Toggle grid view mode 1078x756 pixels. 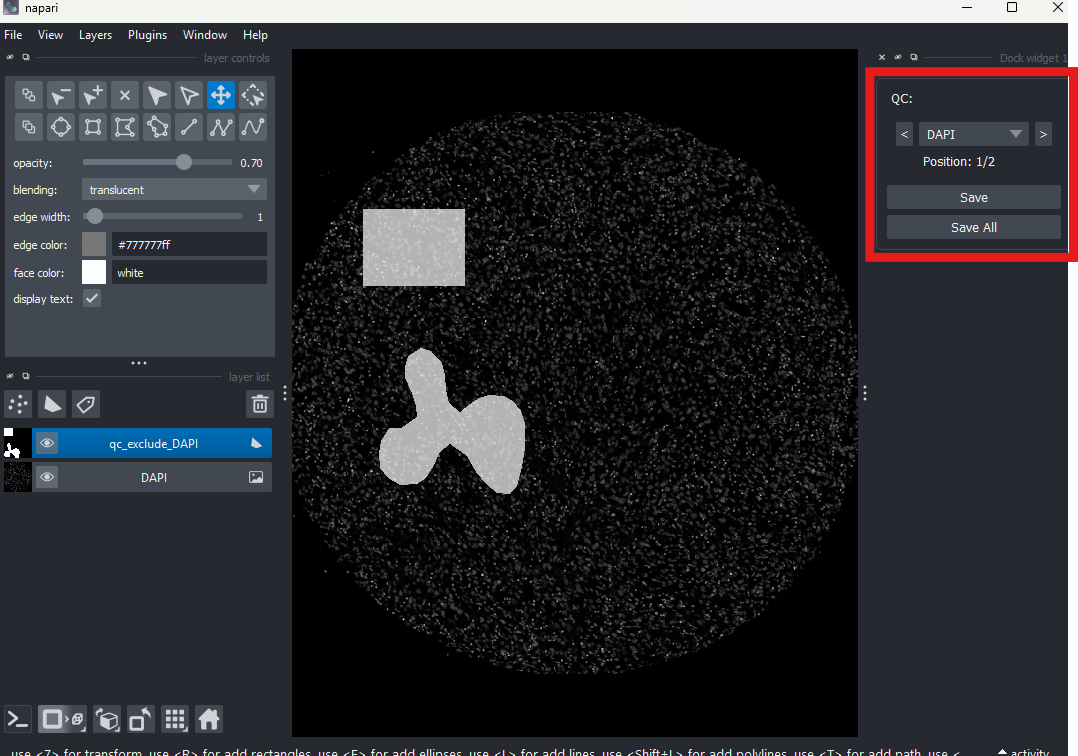174,719
